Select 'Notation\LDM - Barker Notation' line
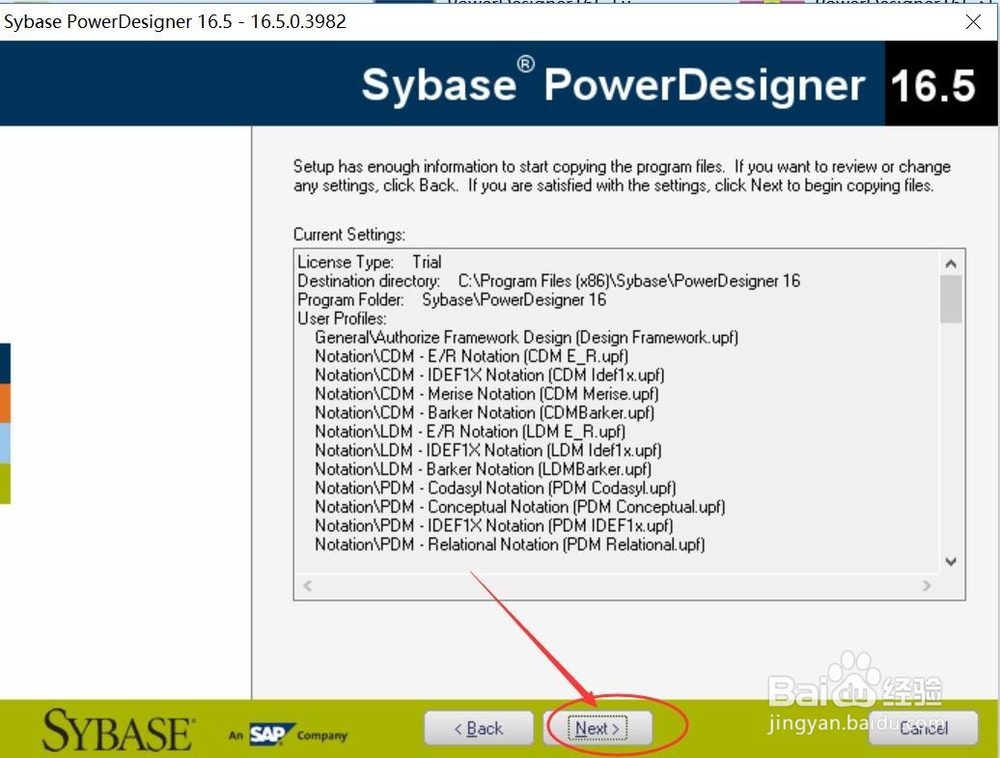Viewport: 1000px width, 758px height. tap(483, 469)
